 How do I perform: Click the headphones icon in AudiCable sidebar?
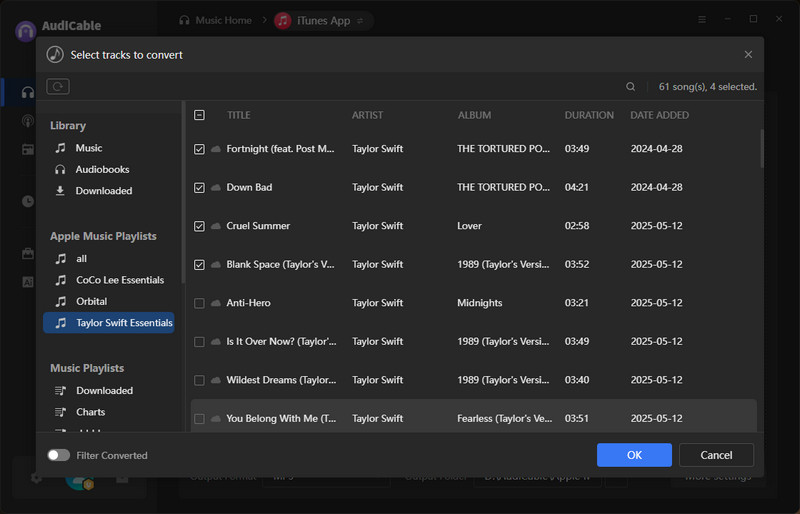click(x=28, y=92)
